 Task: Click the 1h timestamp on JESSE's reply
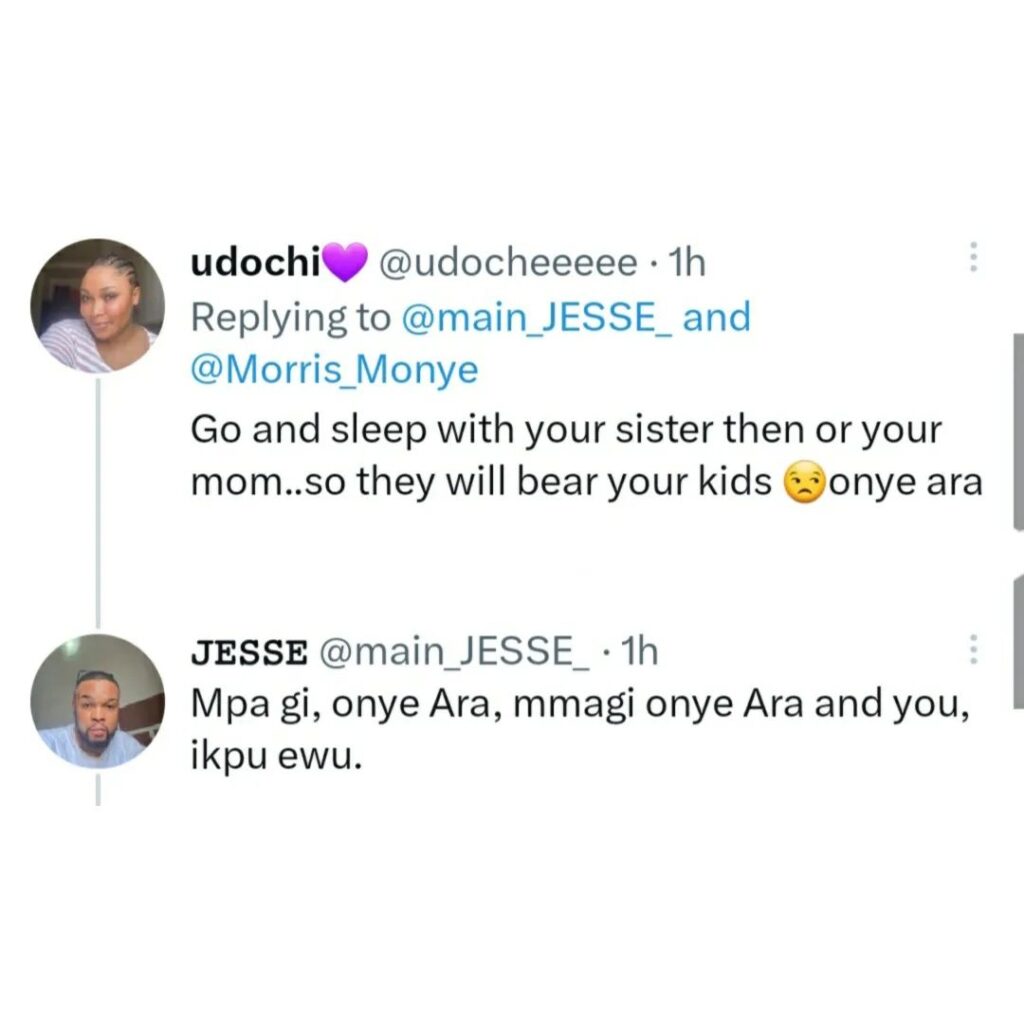pyautogui.click(x=639, y=653)
